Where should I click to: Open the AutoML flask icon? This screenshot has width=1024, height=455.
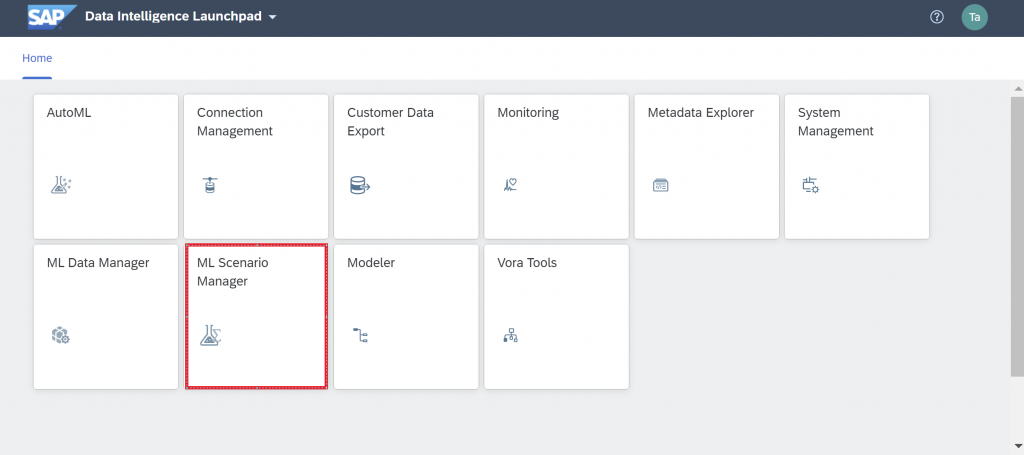click(61, 185)
